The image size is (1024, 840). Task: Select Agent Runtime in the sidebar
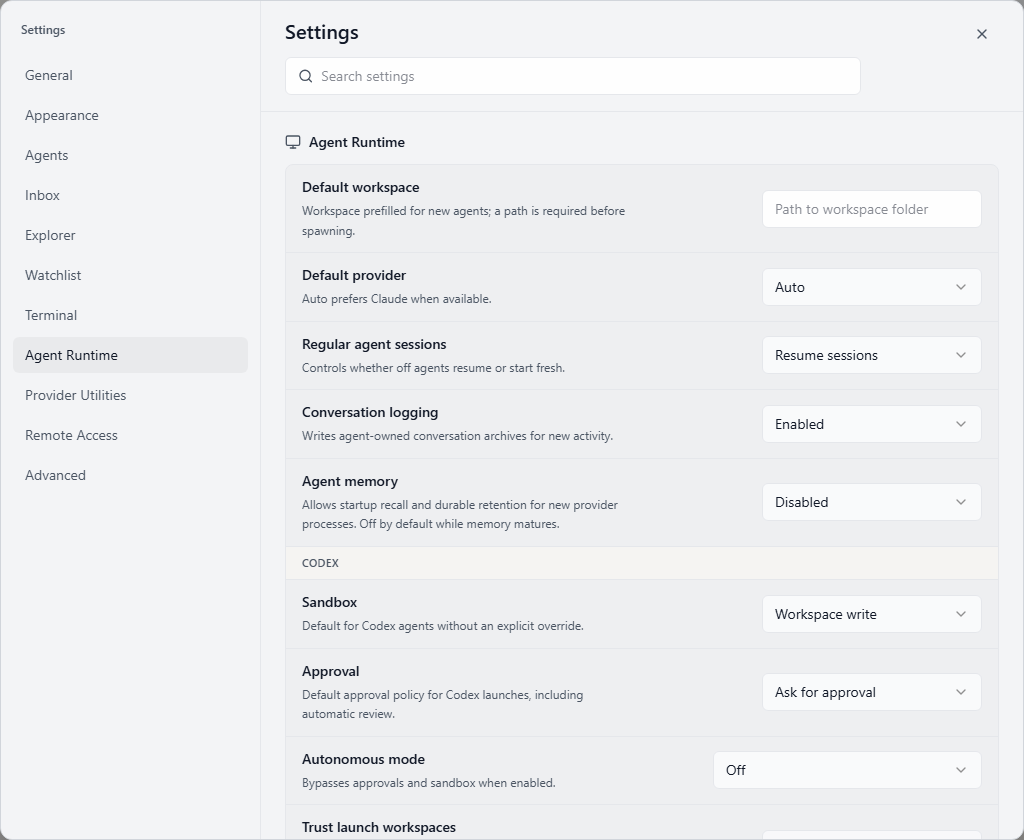coord(131,355)
